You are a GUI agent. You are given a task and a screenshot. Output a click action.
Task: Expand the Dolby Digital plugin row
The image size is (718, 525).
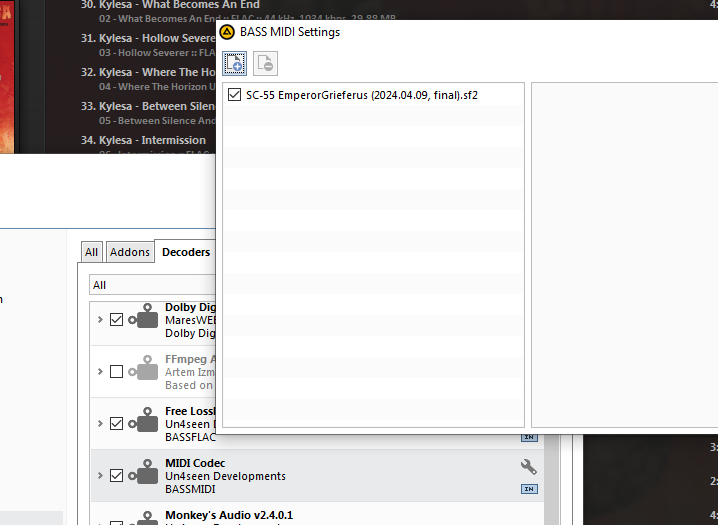tap(100, 319)
